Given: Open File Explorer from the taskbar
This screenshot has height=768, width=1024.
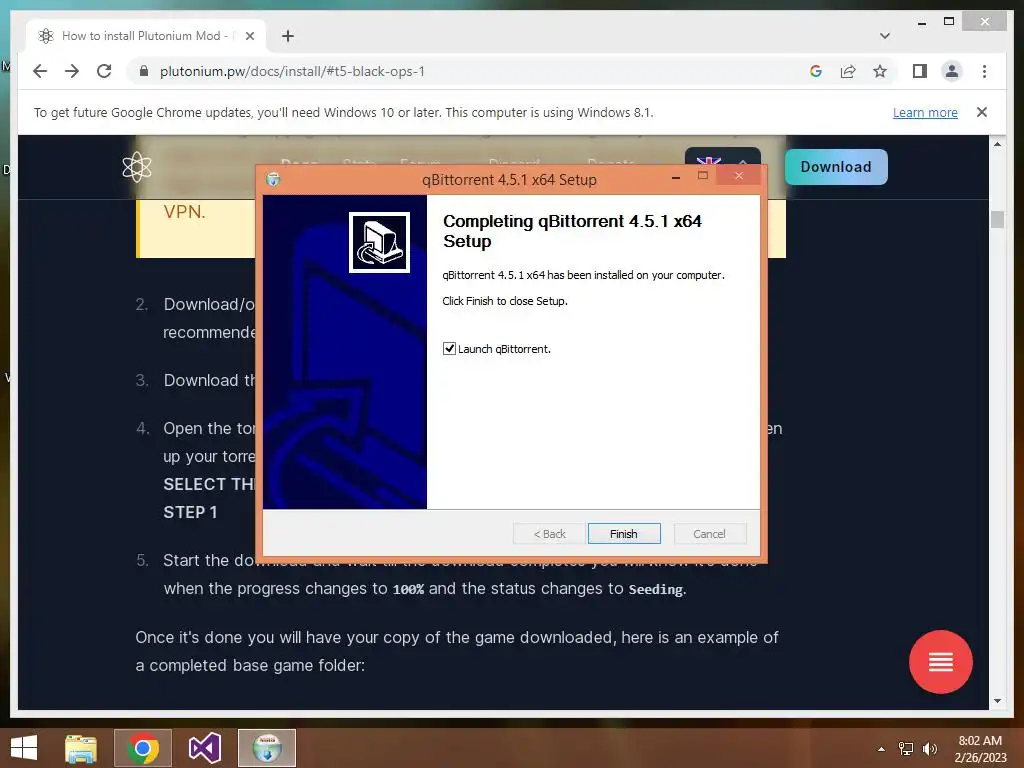Looking at the screenshot, I should 80,748.
